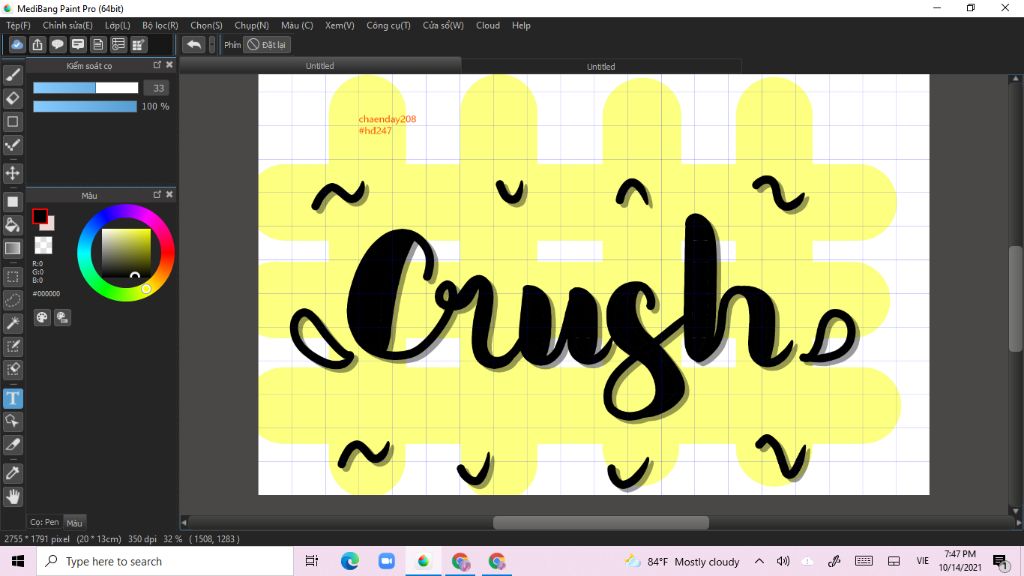The width and height of the screenshot is (1024, 576).
Task: Click the share upload icon in toolbar
Action: [x=37, y=44]
